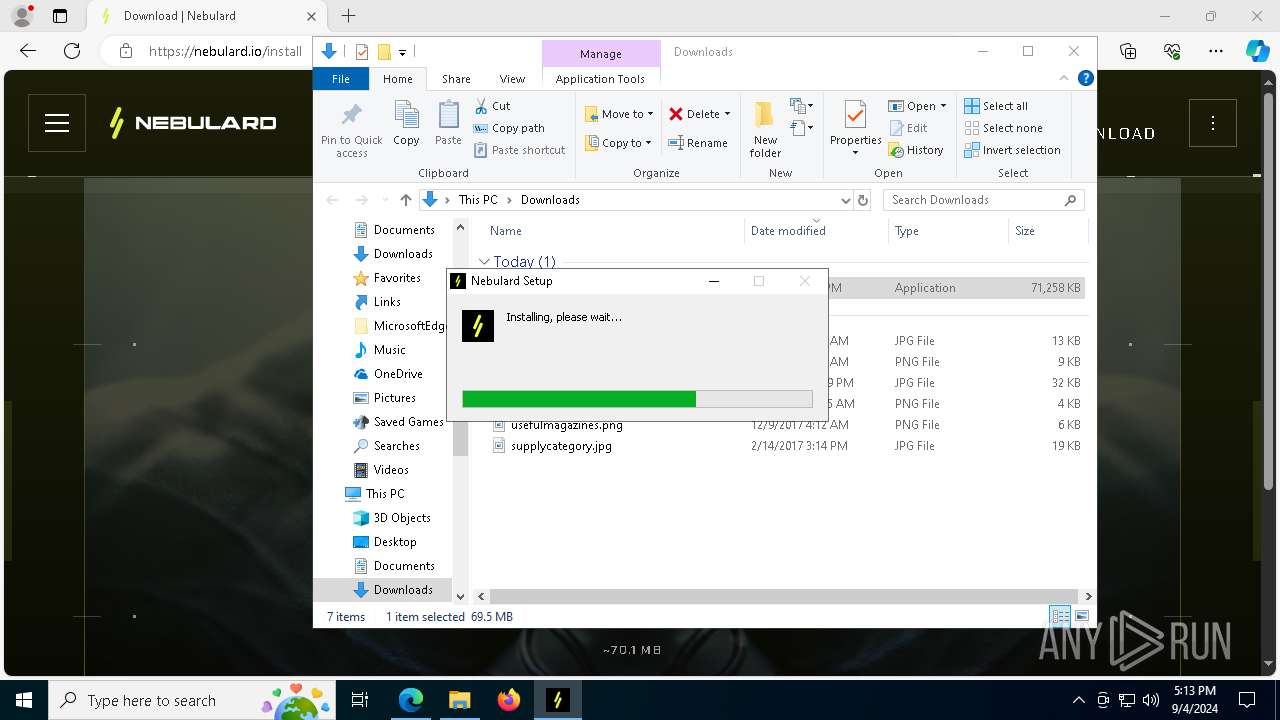Click the Nebulard site logo

[x=192, y=123]
